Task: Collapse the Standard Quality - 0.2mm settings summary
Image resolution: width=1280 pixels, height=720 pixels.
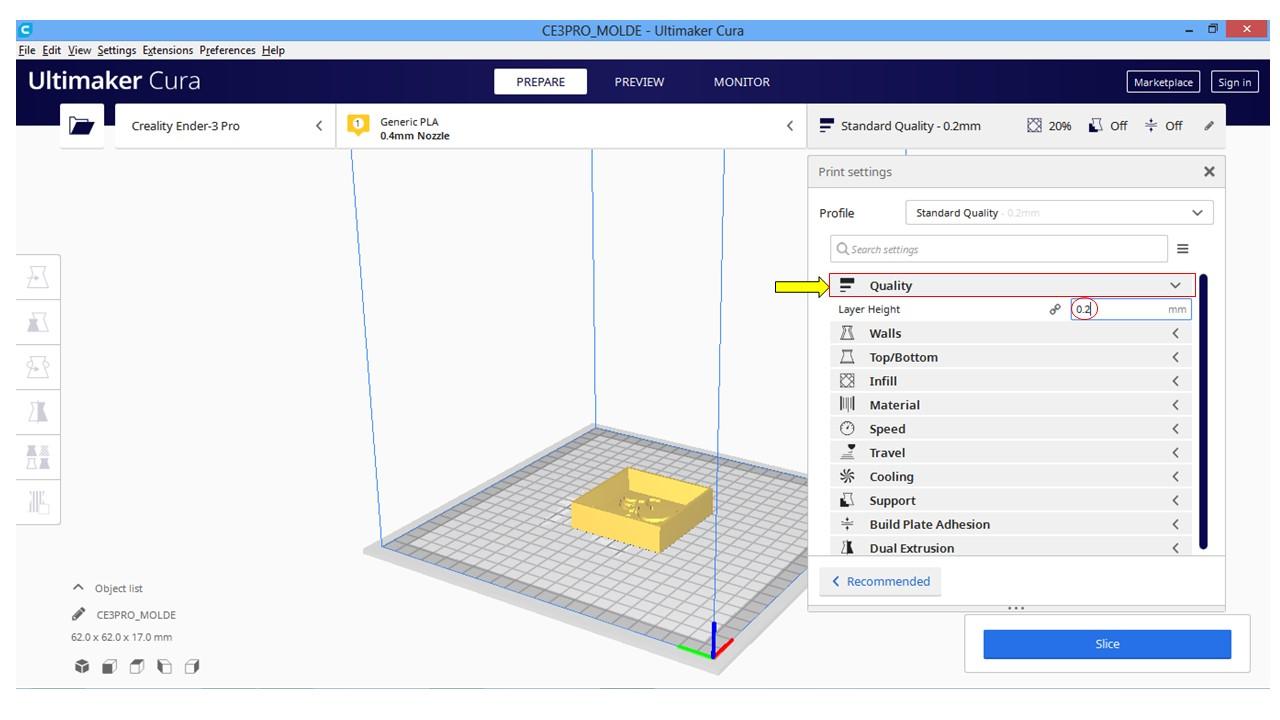Action: click(1016, 126)
